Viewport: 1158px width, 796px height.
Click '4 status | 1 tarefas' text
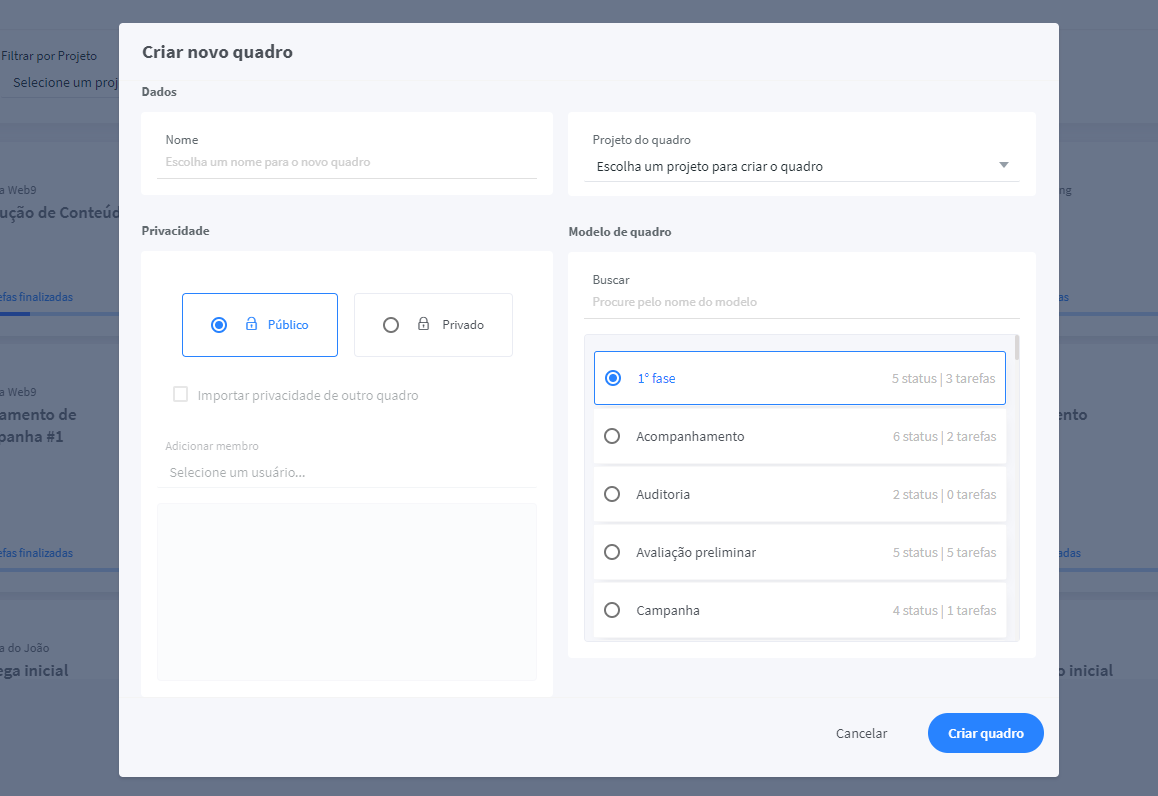[945, 610]
